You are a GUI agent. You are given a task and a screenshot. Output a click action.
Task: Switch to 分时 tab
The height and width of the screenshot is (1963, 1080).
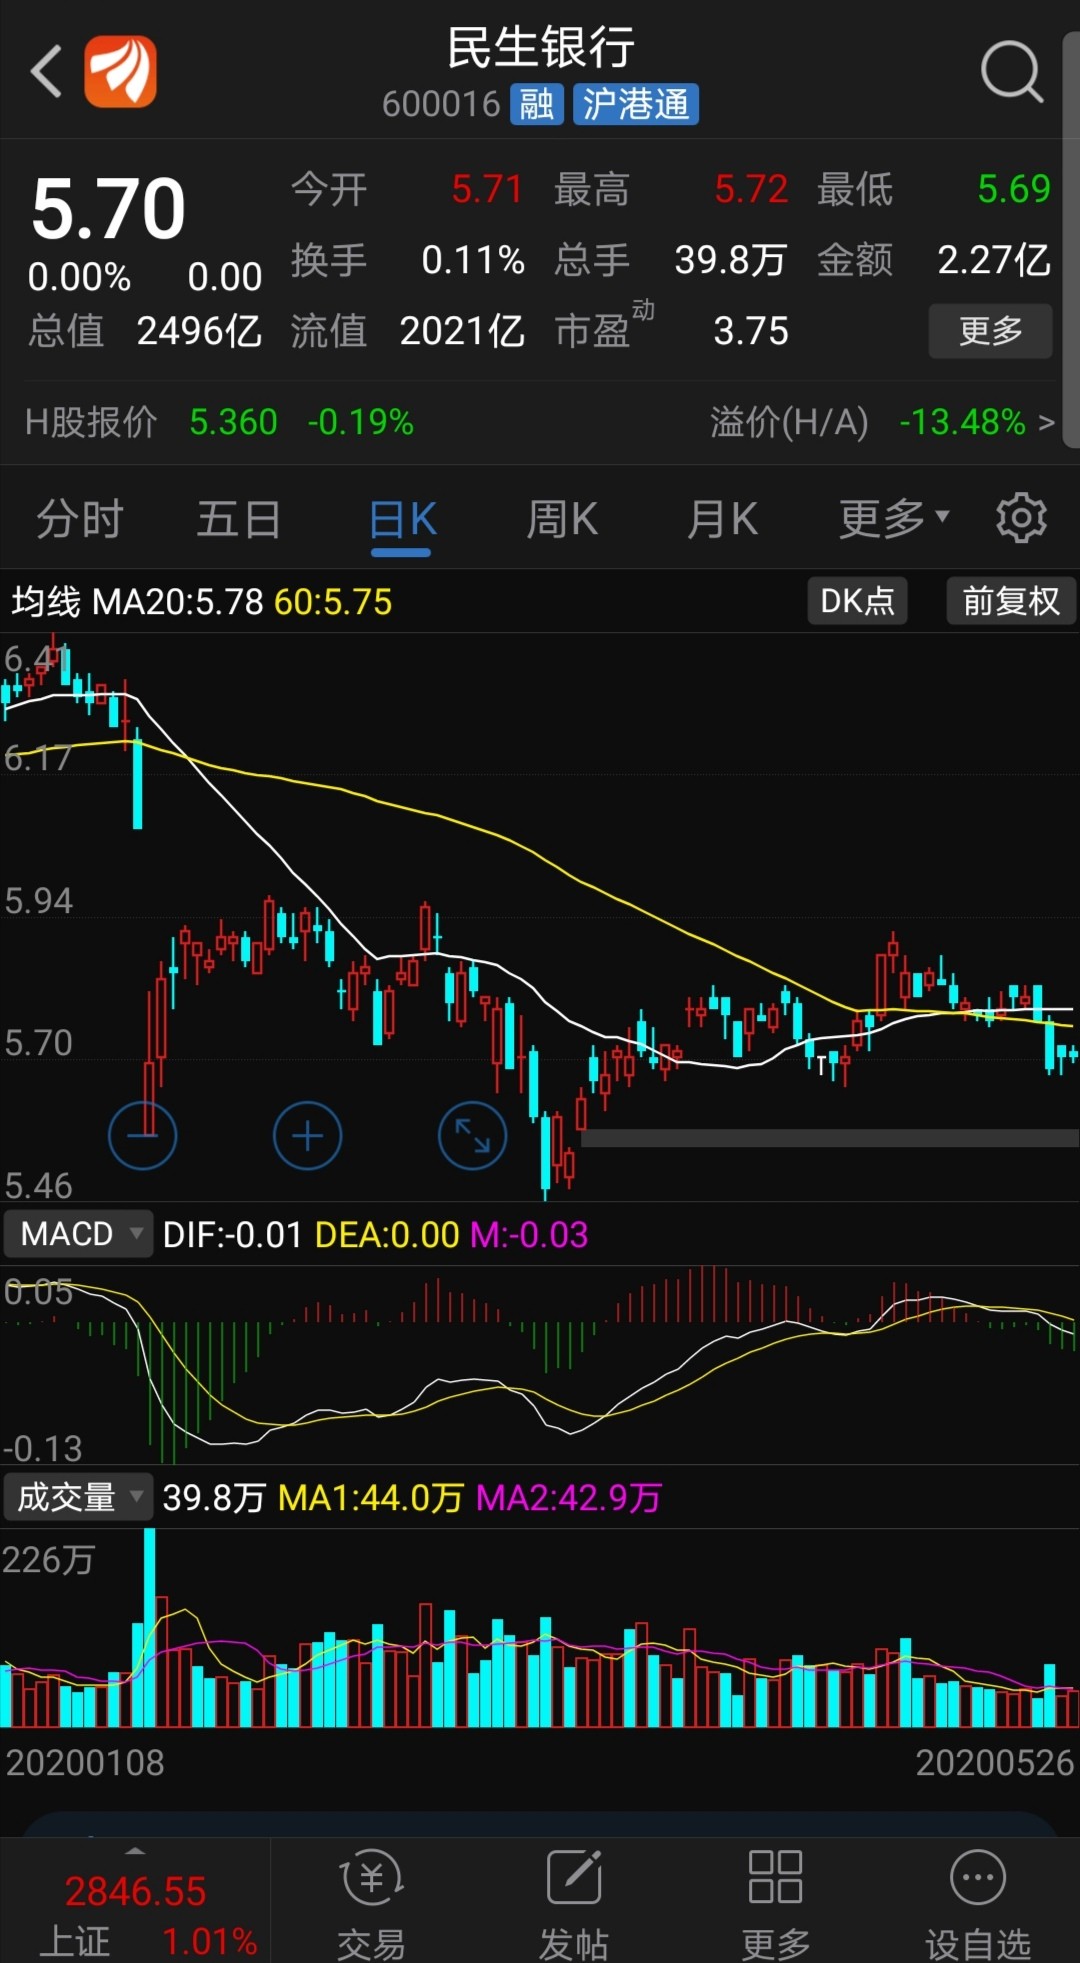coord(80,520)
